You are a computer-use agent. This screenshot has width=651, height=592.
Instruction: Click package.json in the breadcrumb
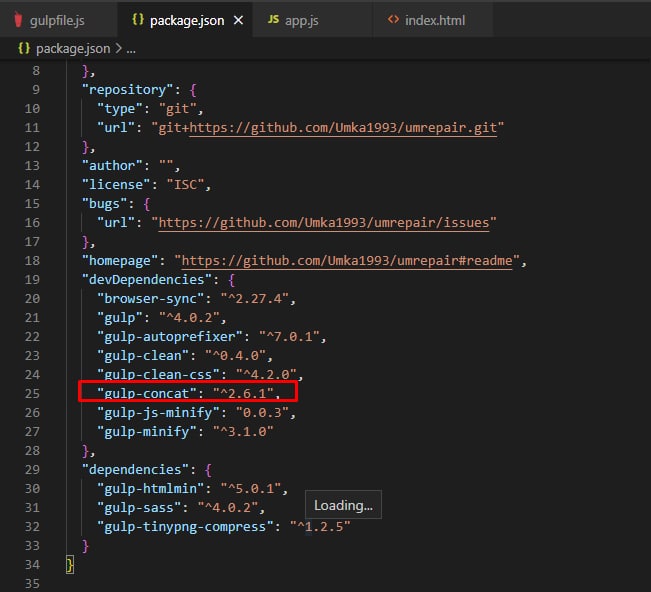point(73,49)
